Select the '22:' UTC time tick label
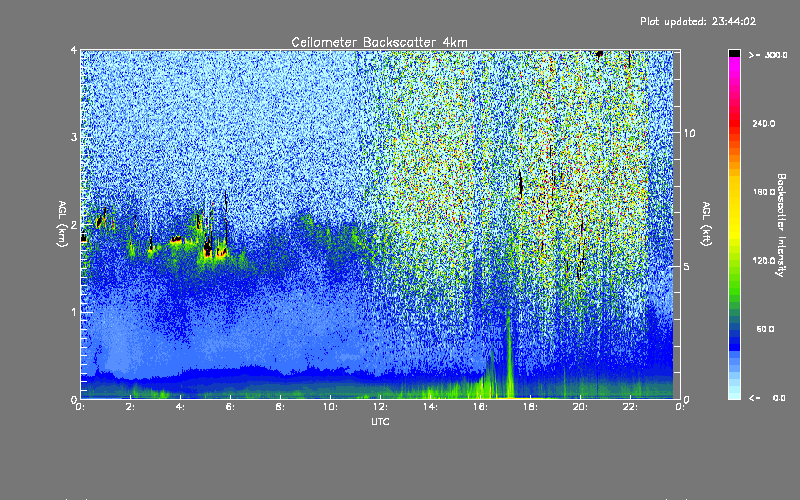The image size is (800, 500). coord(630,407)
